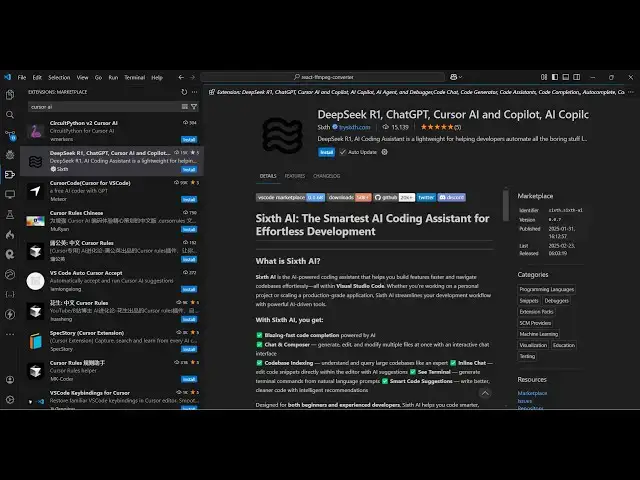Clear the extensions search results
This screenshot has height=480, width=640.
pos(184,107)
